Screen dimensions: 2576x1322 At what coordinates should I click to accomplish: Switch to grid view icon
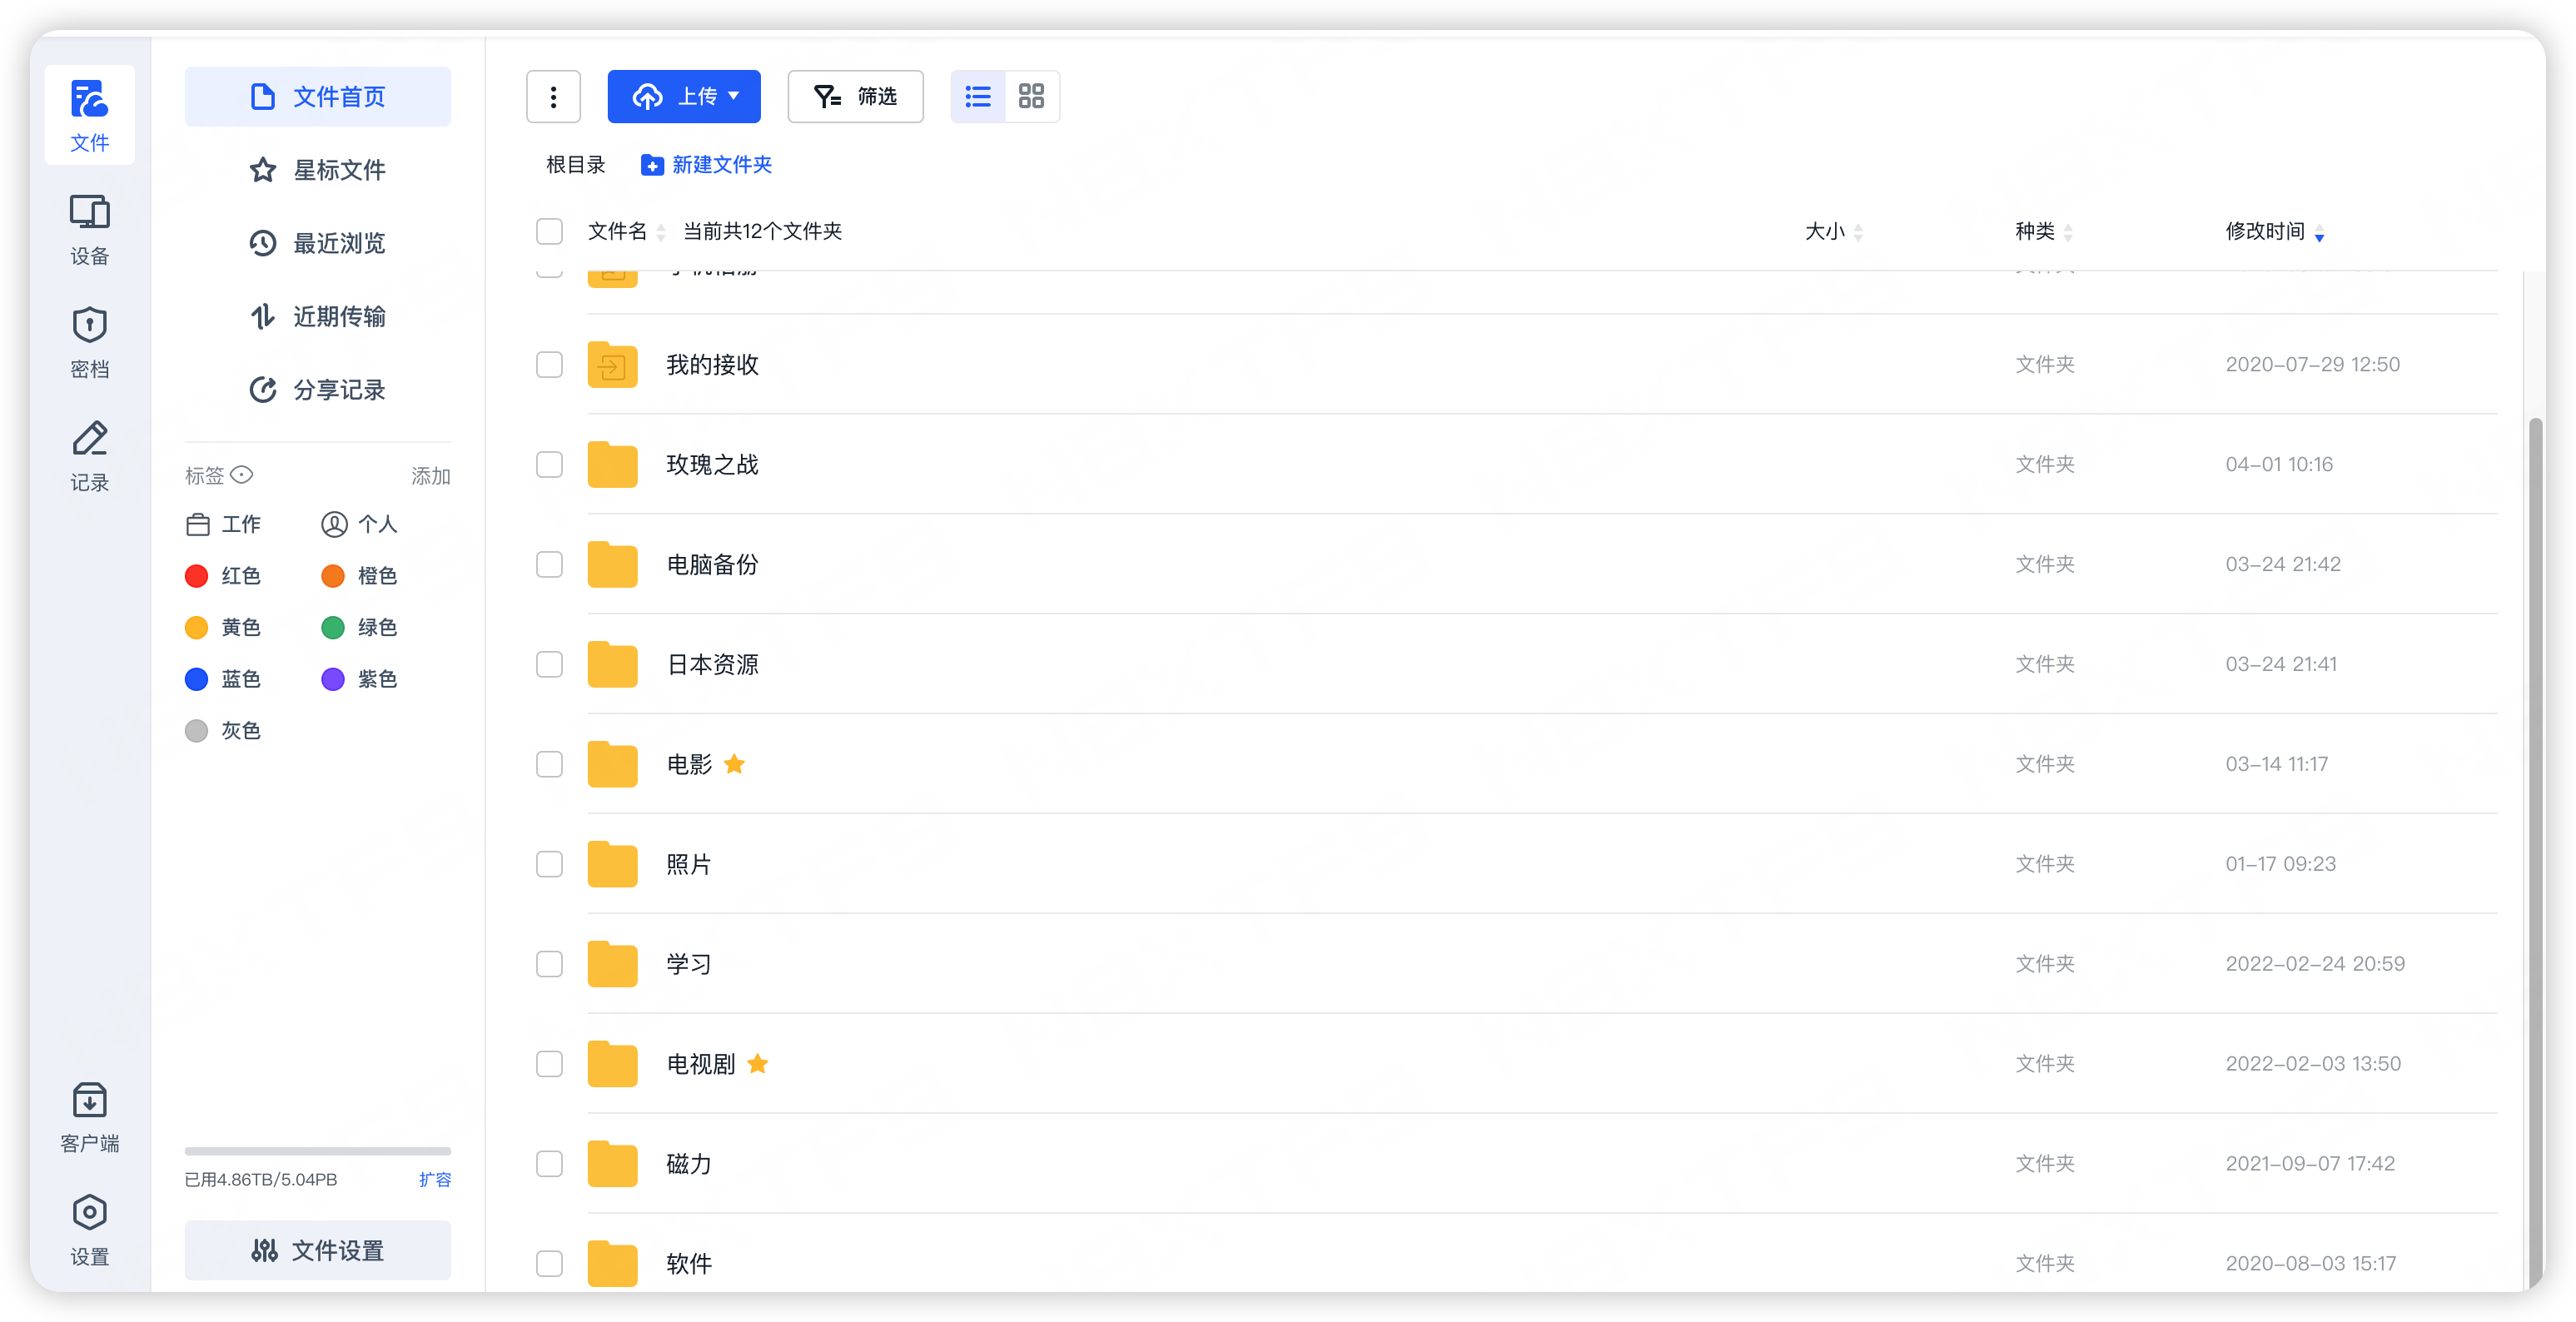point(1031,96)
